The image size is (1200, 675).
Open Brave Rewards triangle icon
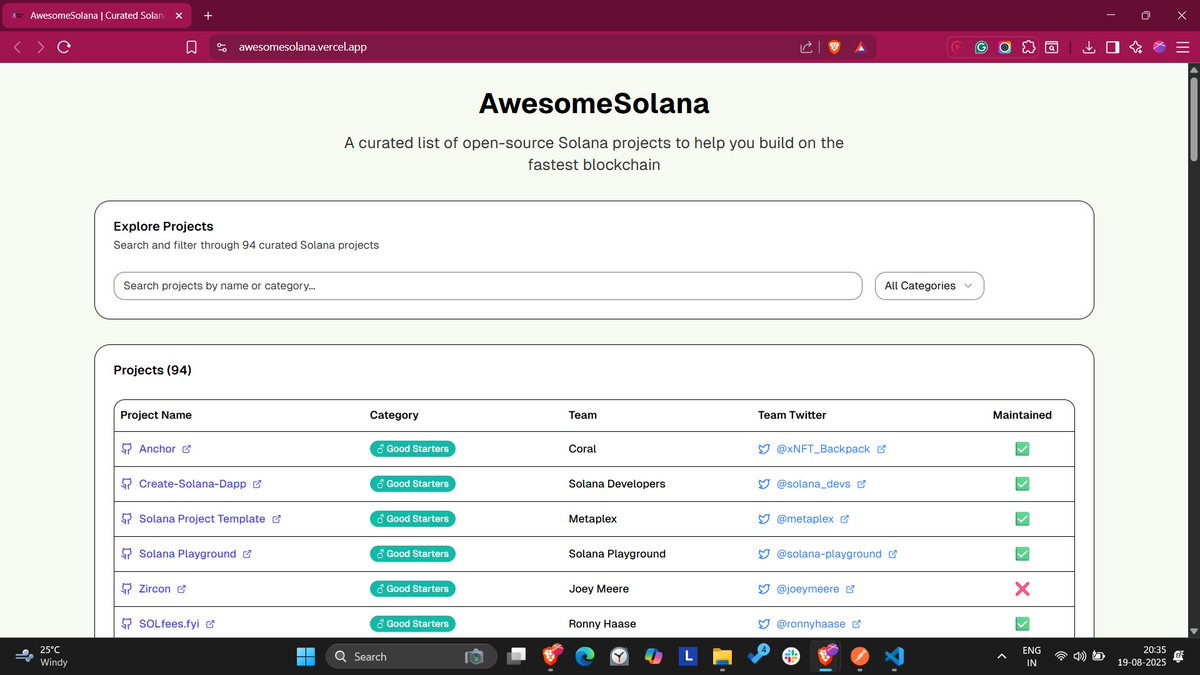pos(860,47)
